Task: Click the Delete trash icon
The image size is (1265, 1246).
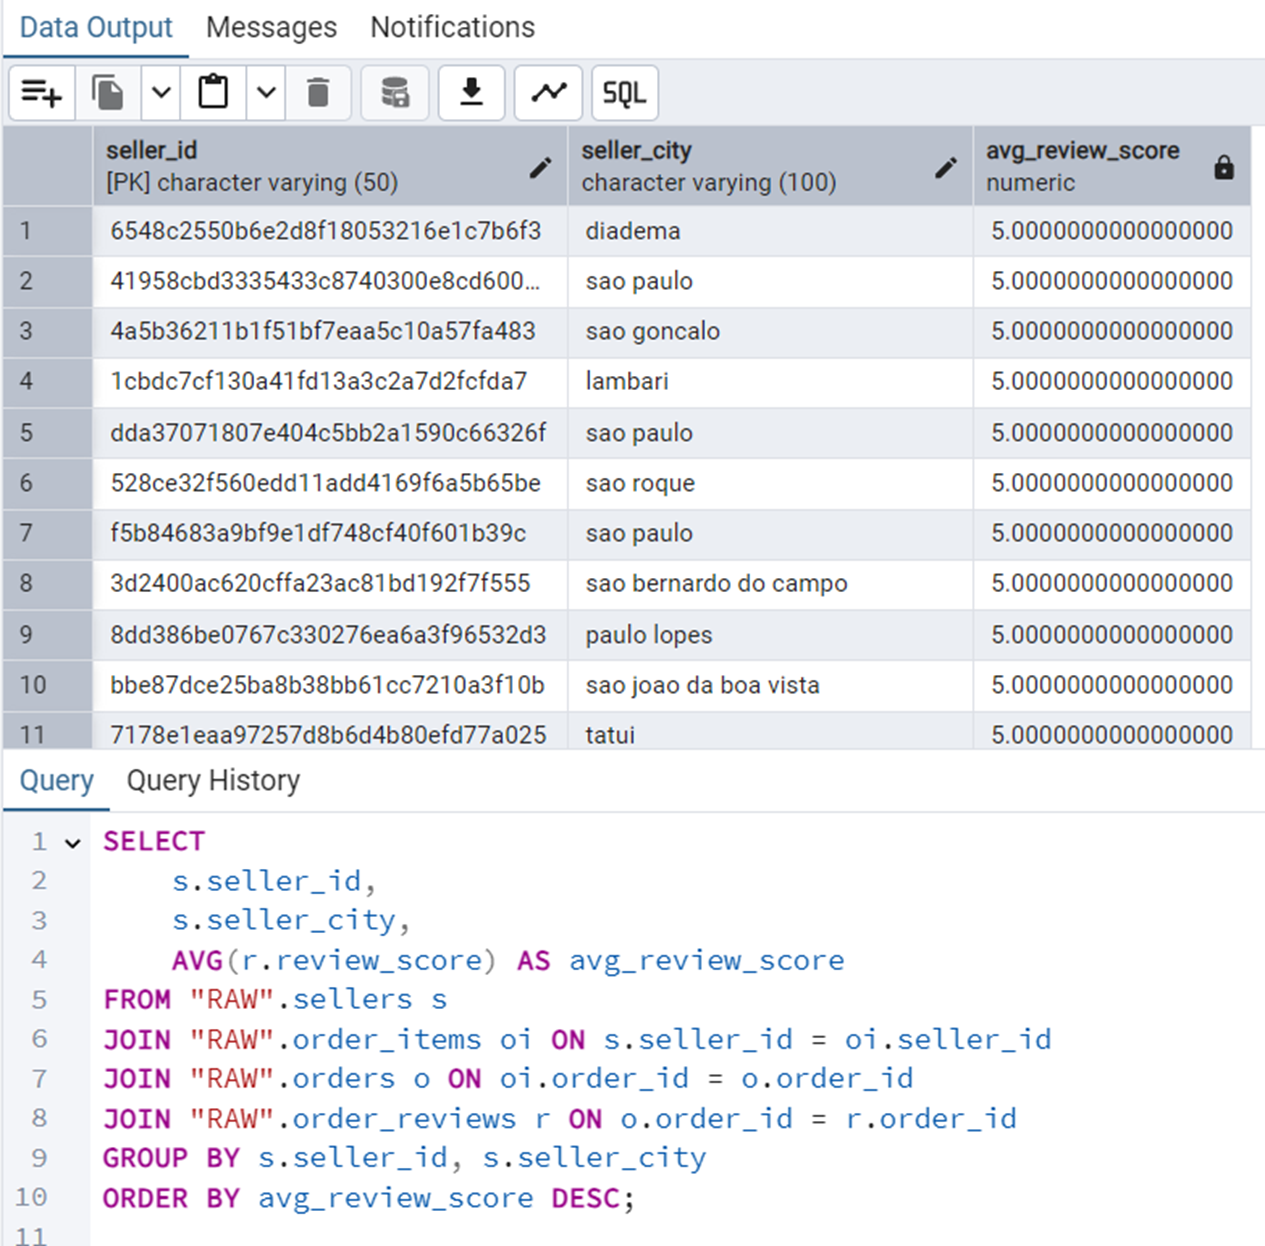Action: click(318, 93)
